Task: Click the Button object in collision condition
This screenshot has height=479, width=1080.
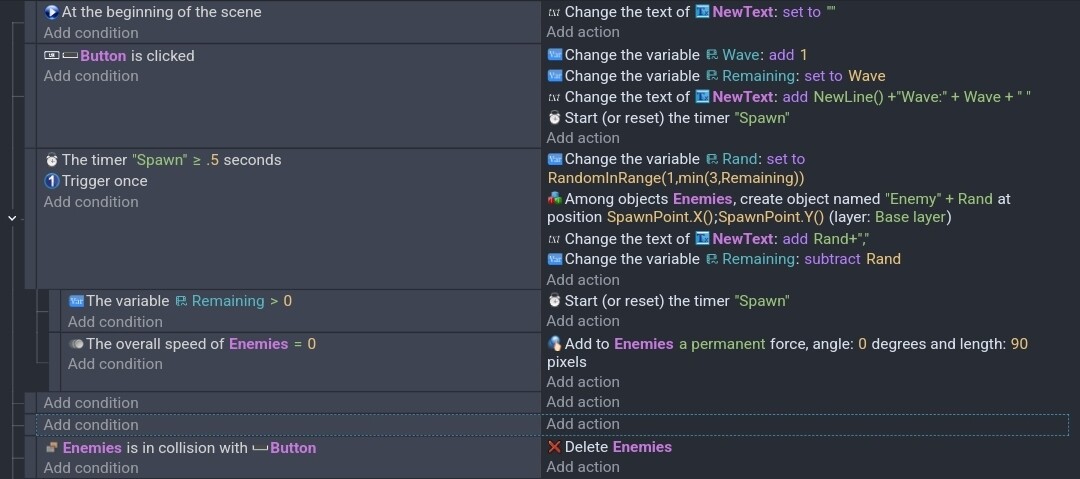Action: tap(293, 448)
